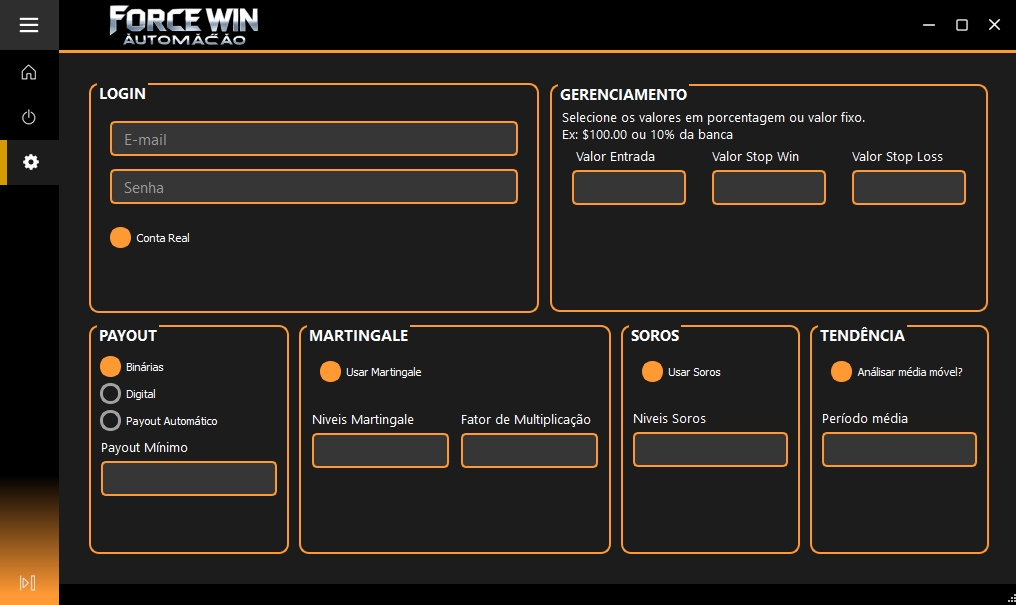Click the Force Win Automação logo

click(183, 25)
